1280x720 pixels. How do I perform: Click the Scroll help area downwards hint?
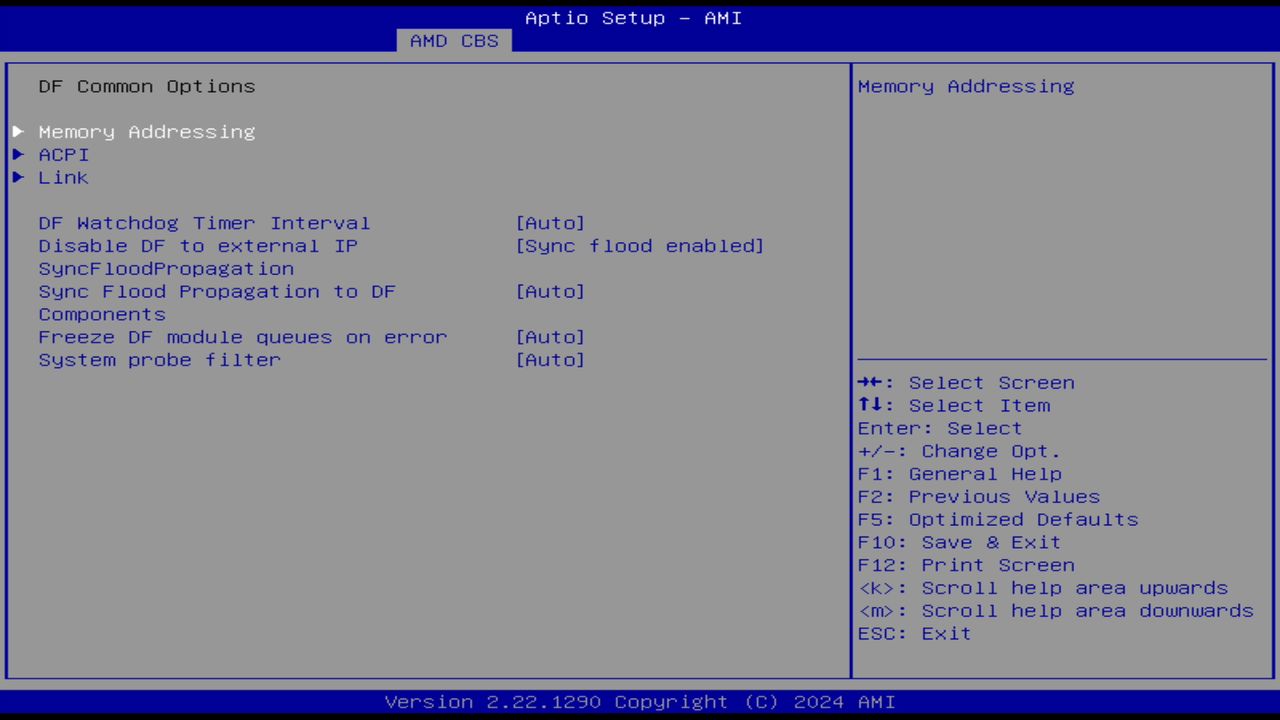click(x=1056, y=611)
